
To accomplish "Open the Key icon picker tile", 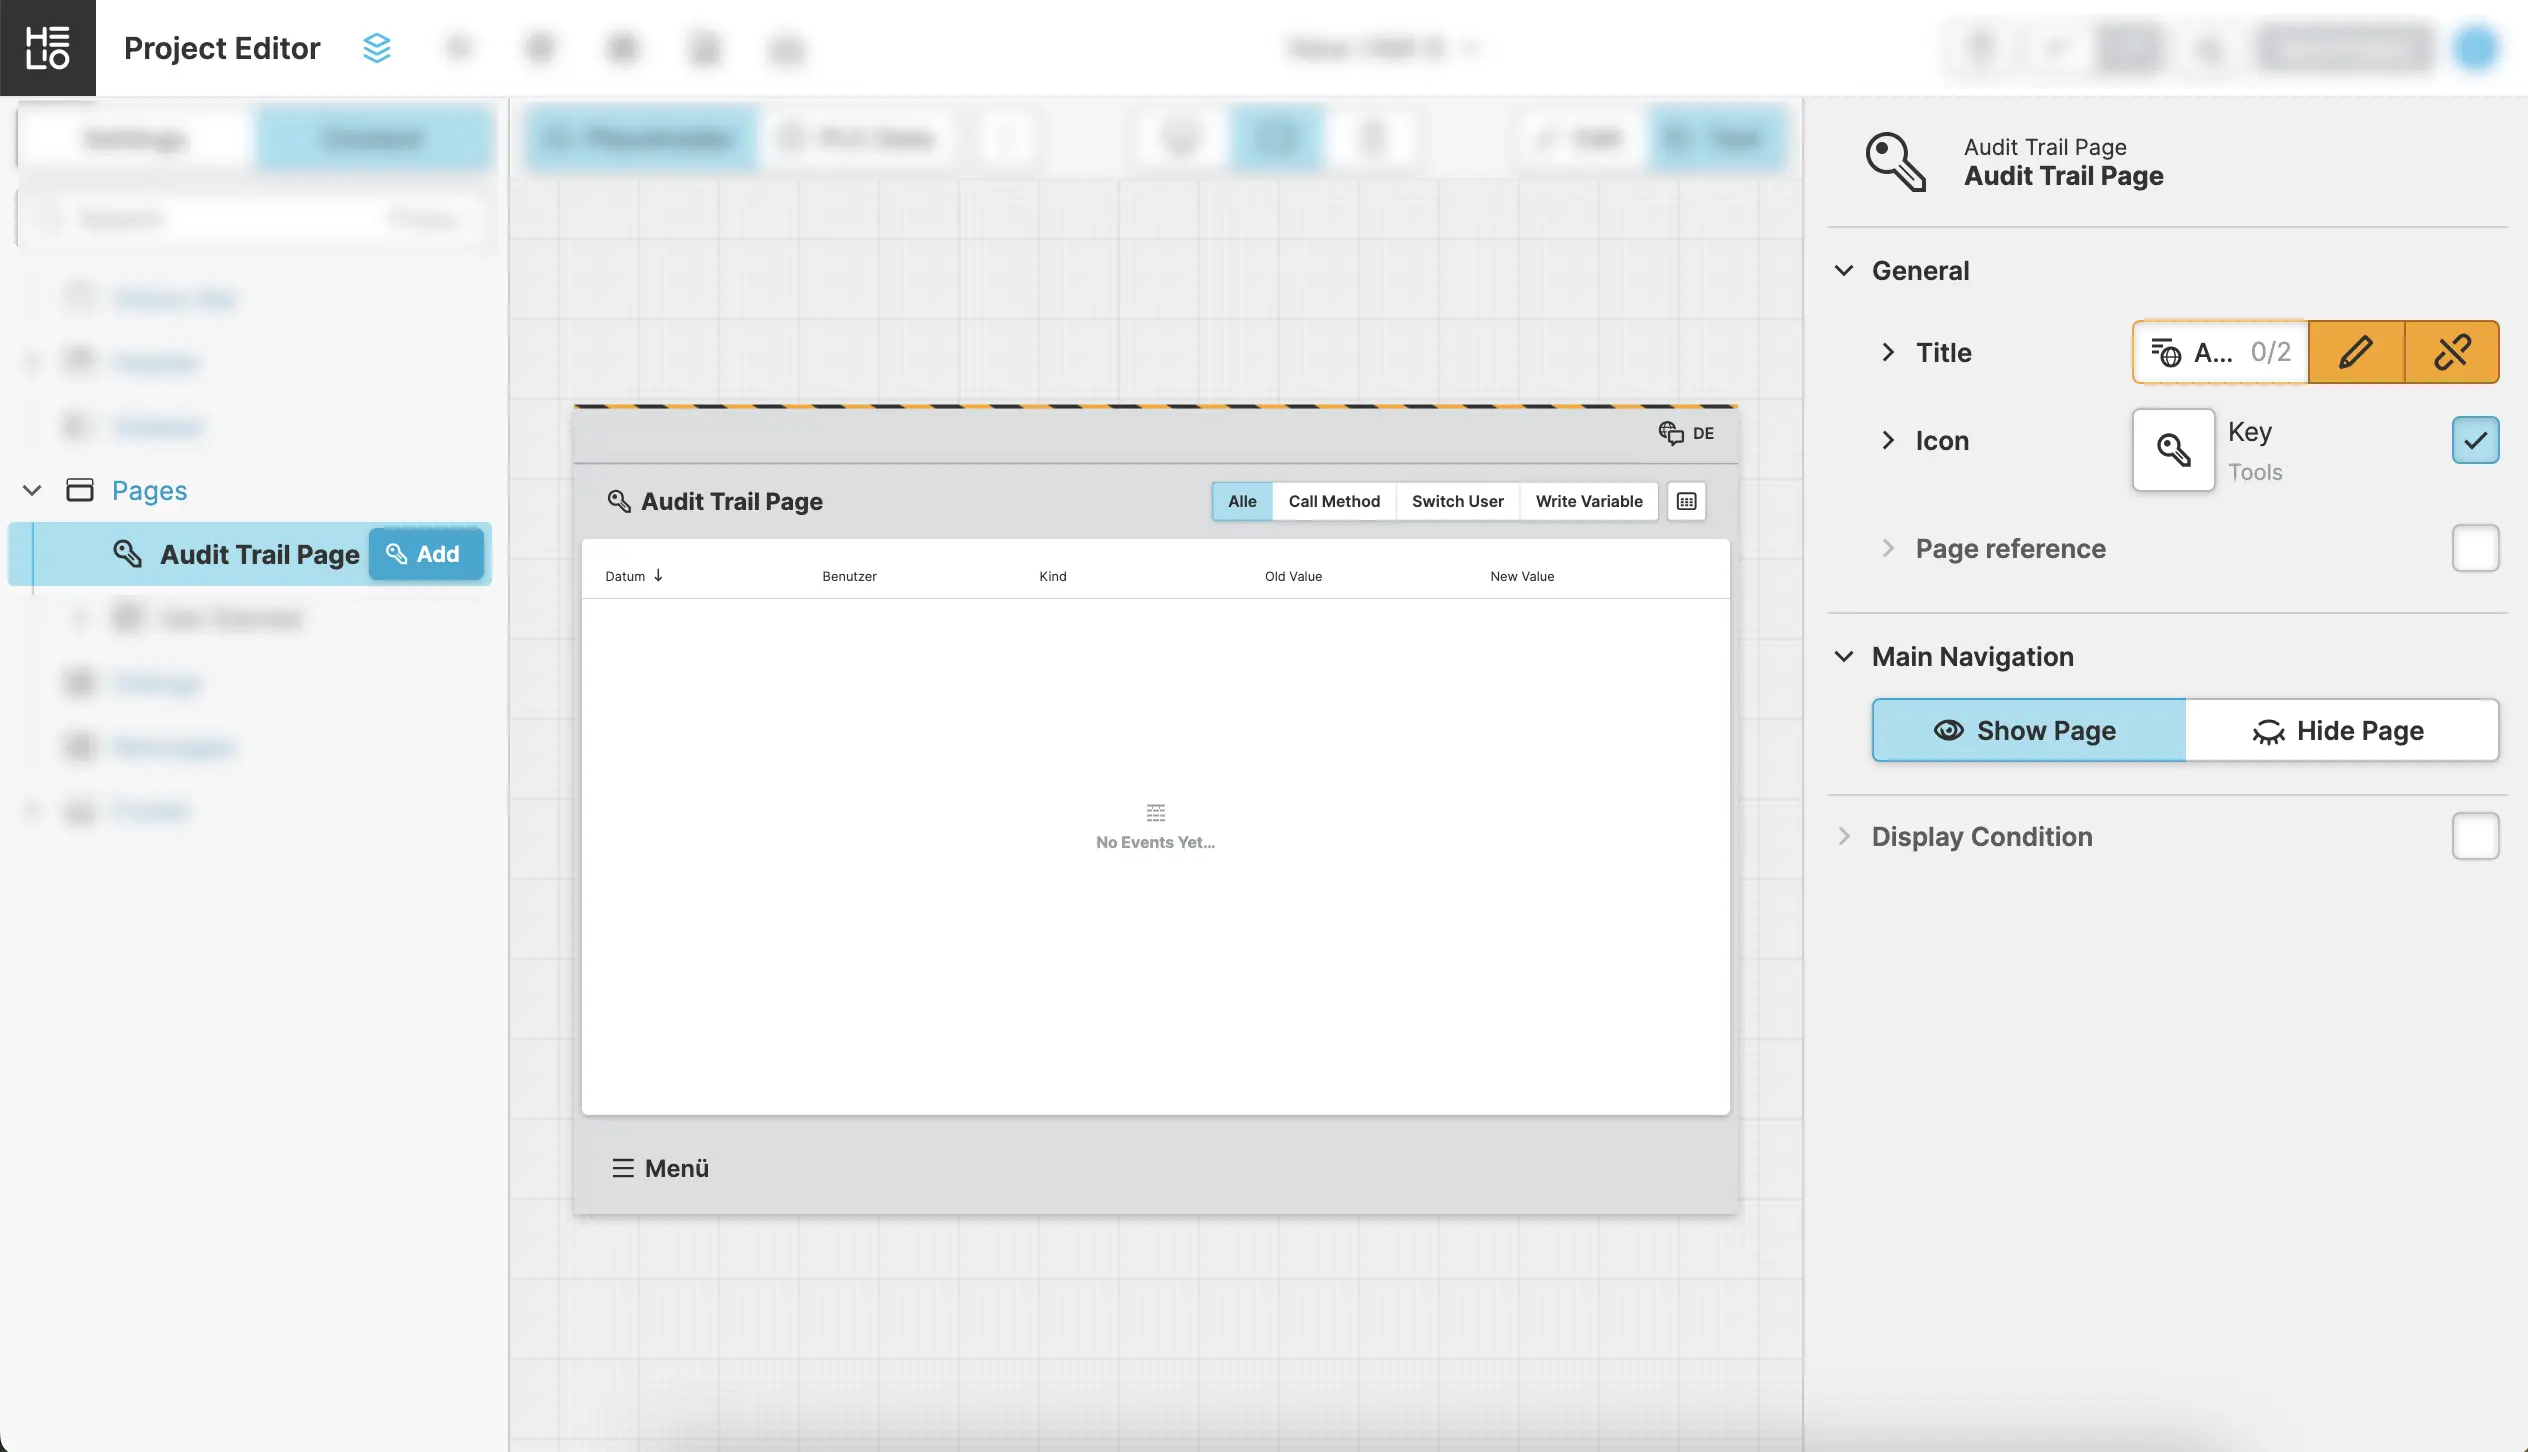I will 2173,449.
